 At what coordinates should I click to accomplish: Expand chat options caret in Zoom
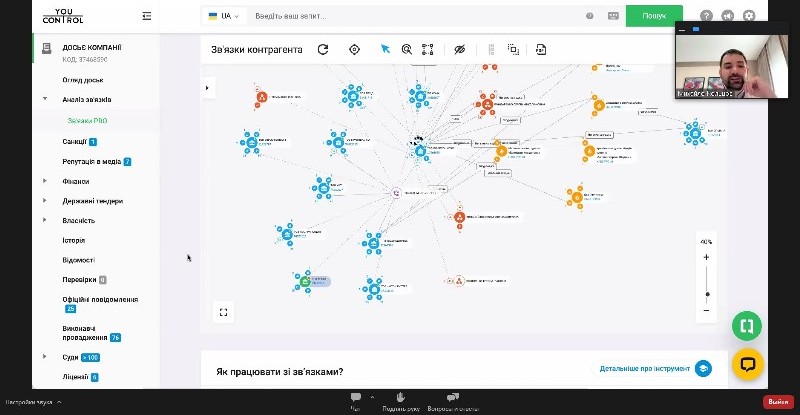[x=372, y=397]
